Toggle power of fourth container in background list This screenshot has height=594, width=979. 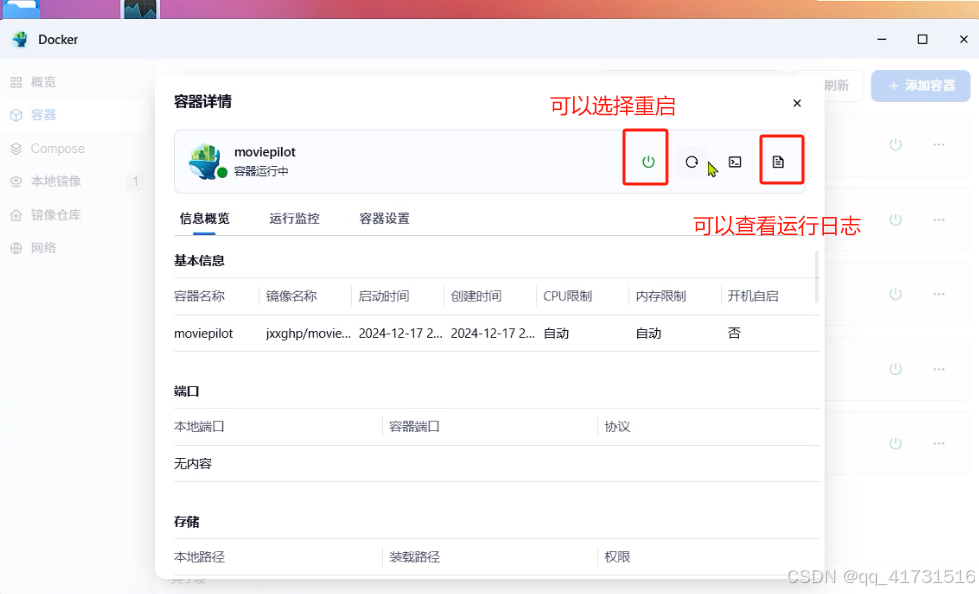pyautogui.click(x=895, y=369)
